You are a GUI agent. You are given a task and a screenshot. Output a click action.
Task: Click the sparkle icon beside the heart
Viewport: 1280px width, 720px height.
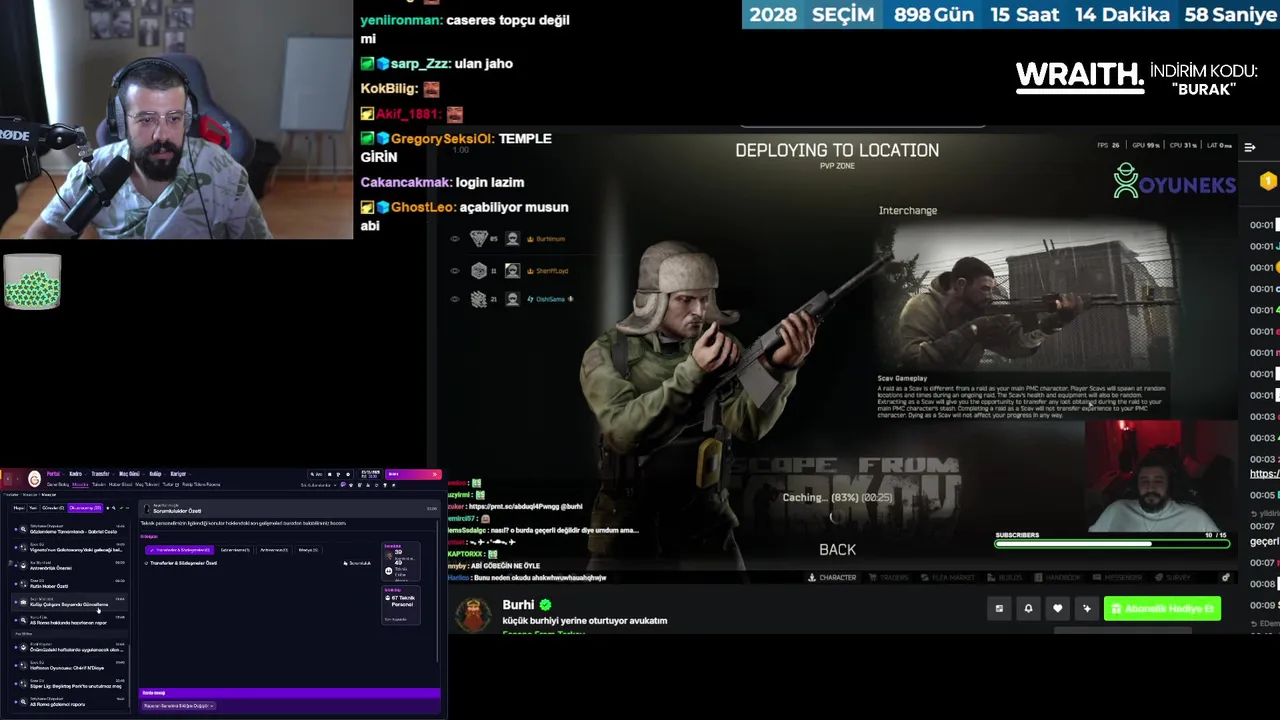[x=1087, y=608]
